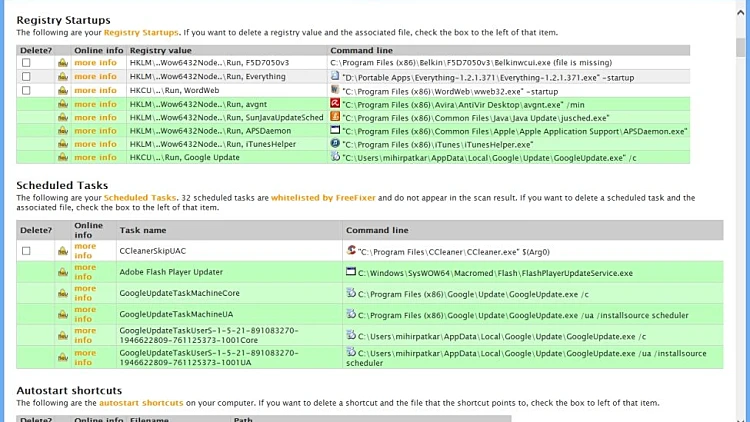The height and width of the screenshot is (422, 750).
Task: Check the delete box for F5D7050v3
Action: pyautogui.click(x=26, y=62)
